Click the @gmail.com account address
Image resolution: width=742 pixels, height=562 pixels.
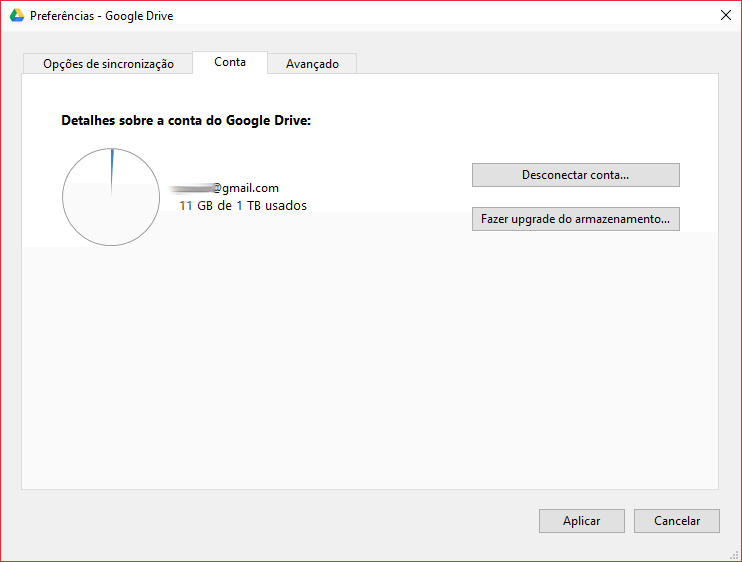[224, 188]
